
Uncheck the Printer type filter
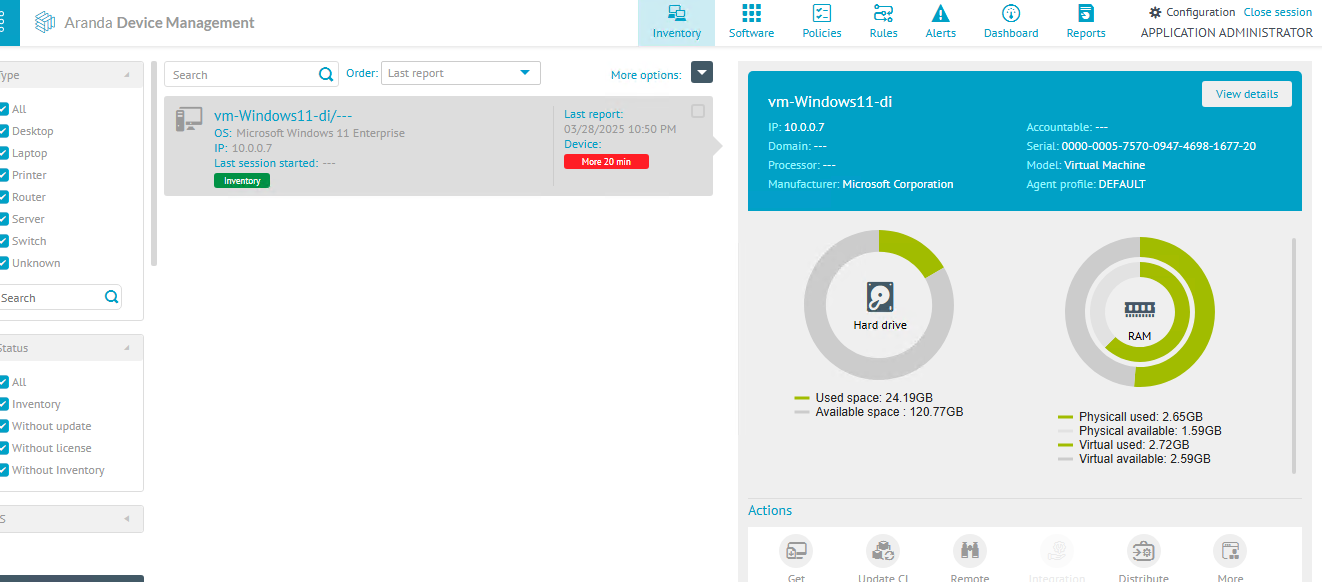pyautogui.click(x=4, y=175)
